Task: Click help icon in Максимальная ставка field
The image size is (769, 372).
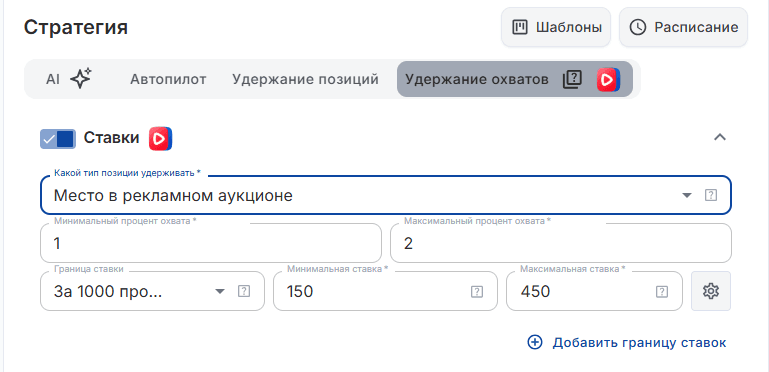Action: [x=662, y=292]
